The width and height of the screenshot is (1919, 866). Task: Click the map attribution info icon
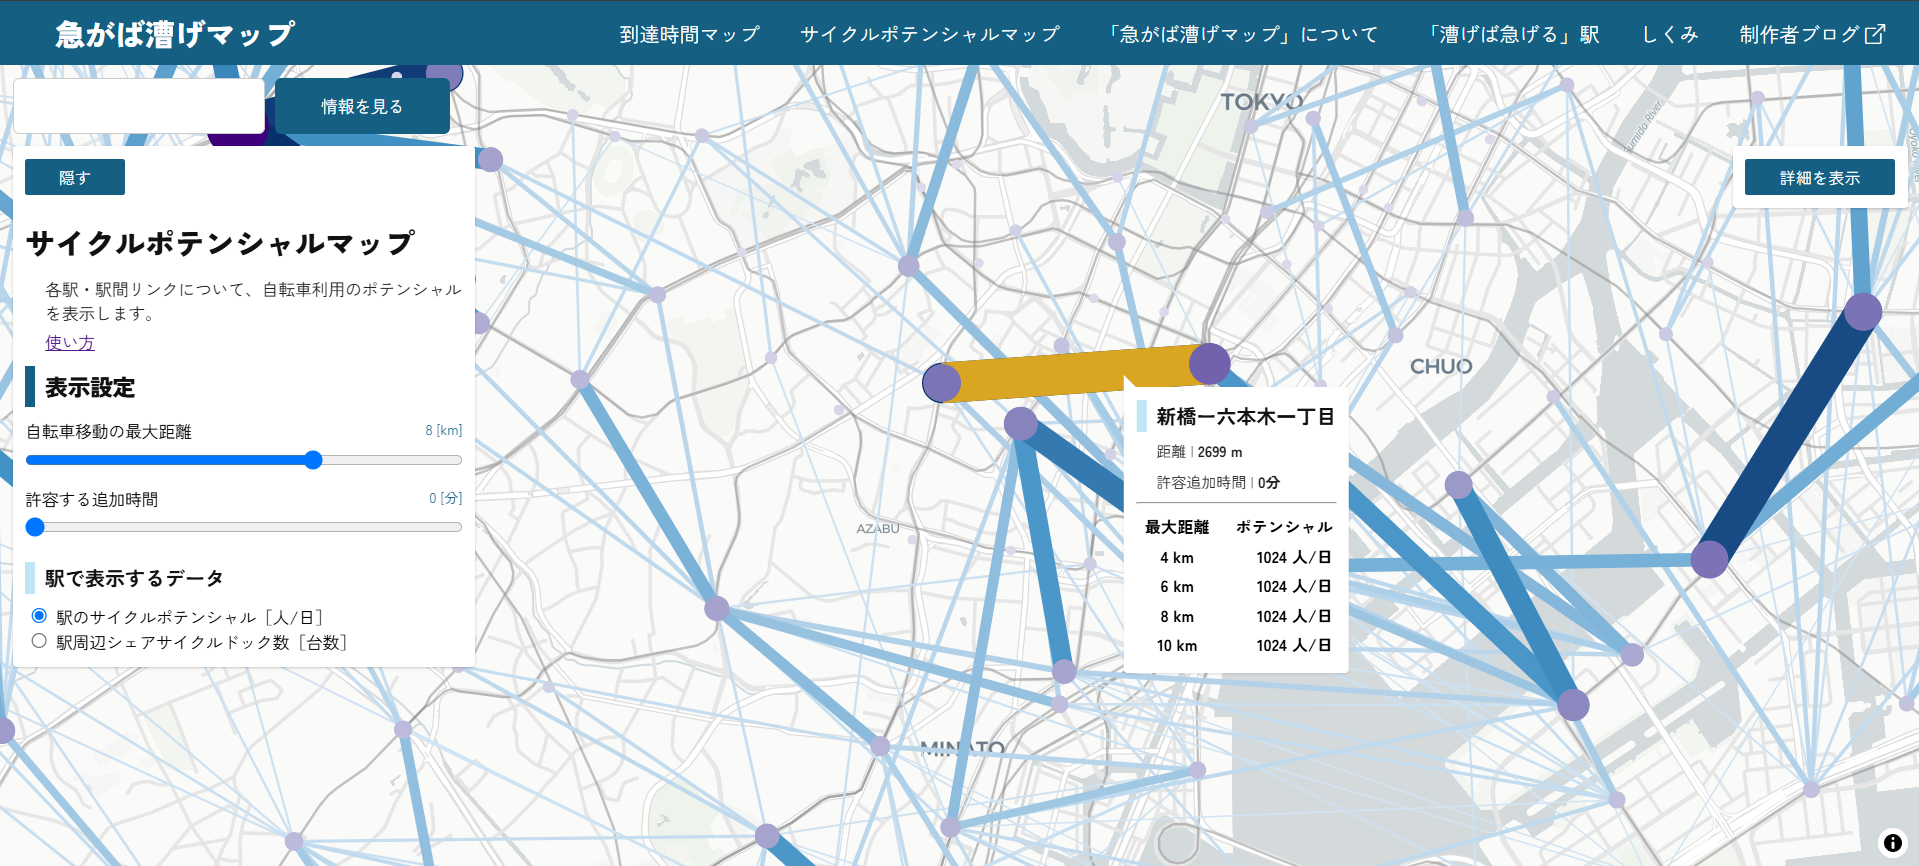pos(1892,843)
